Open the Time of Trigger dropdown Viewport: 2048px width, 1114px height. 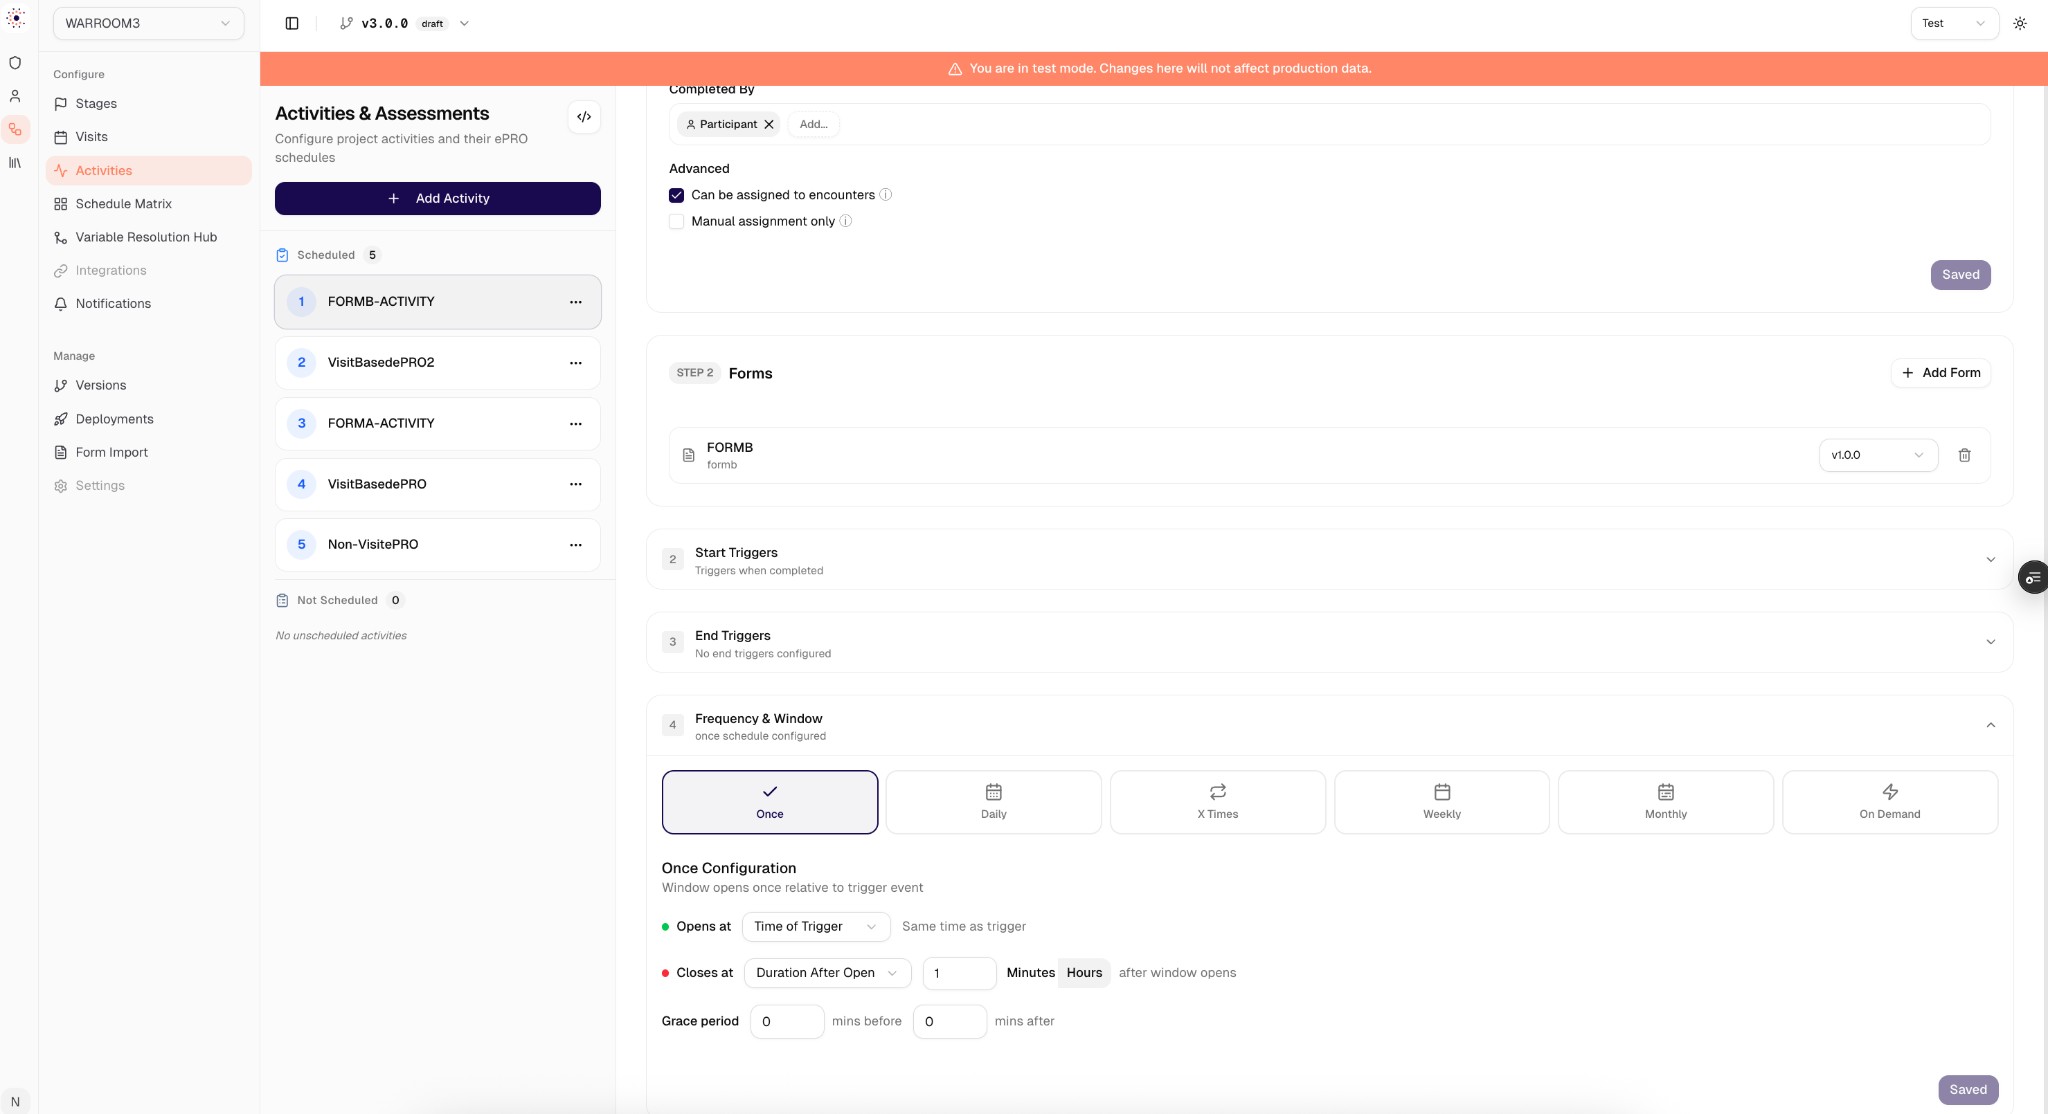[x=815, y=927]
